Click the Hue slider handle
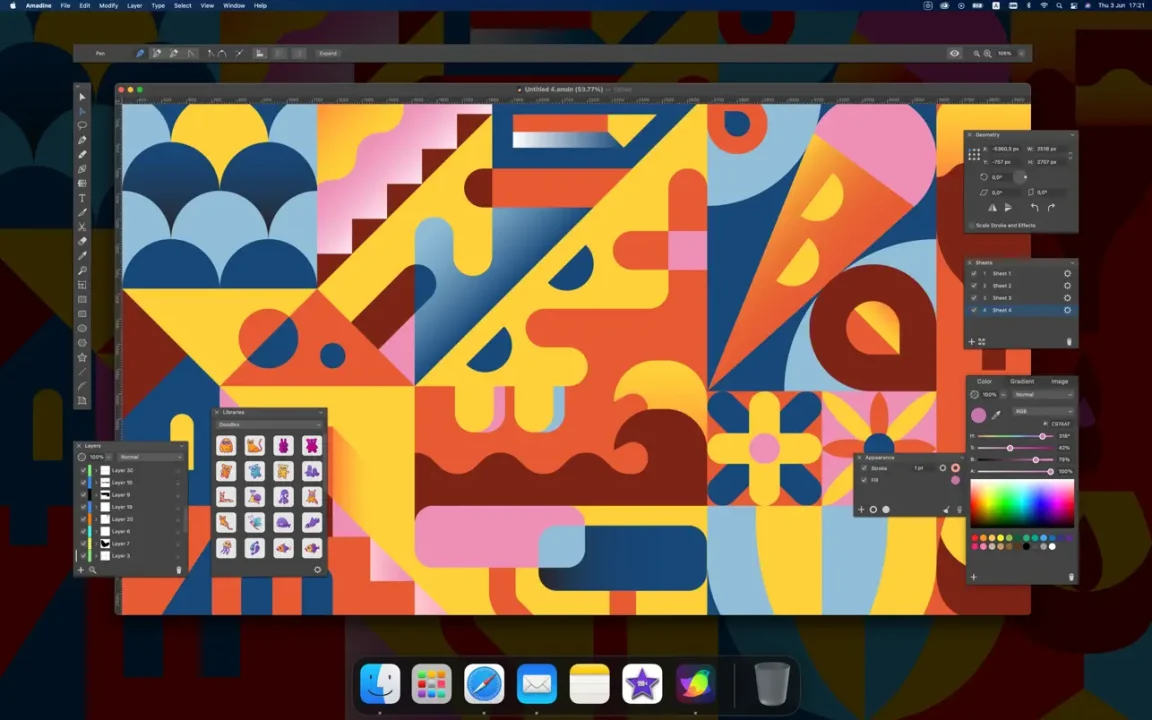This screenshot has width=1152, height=720. (x=1043, y=436)
